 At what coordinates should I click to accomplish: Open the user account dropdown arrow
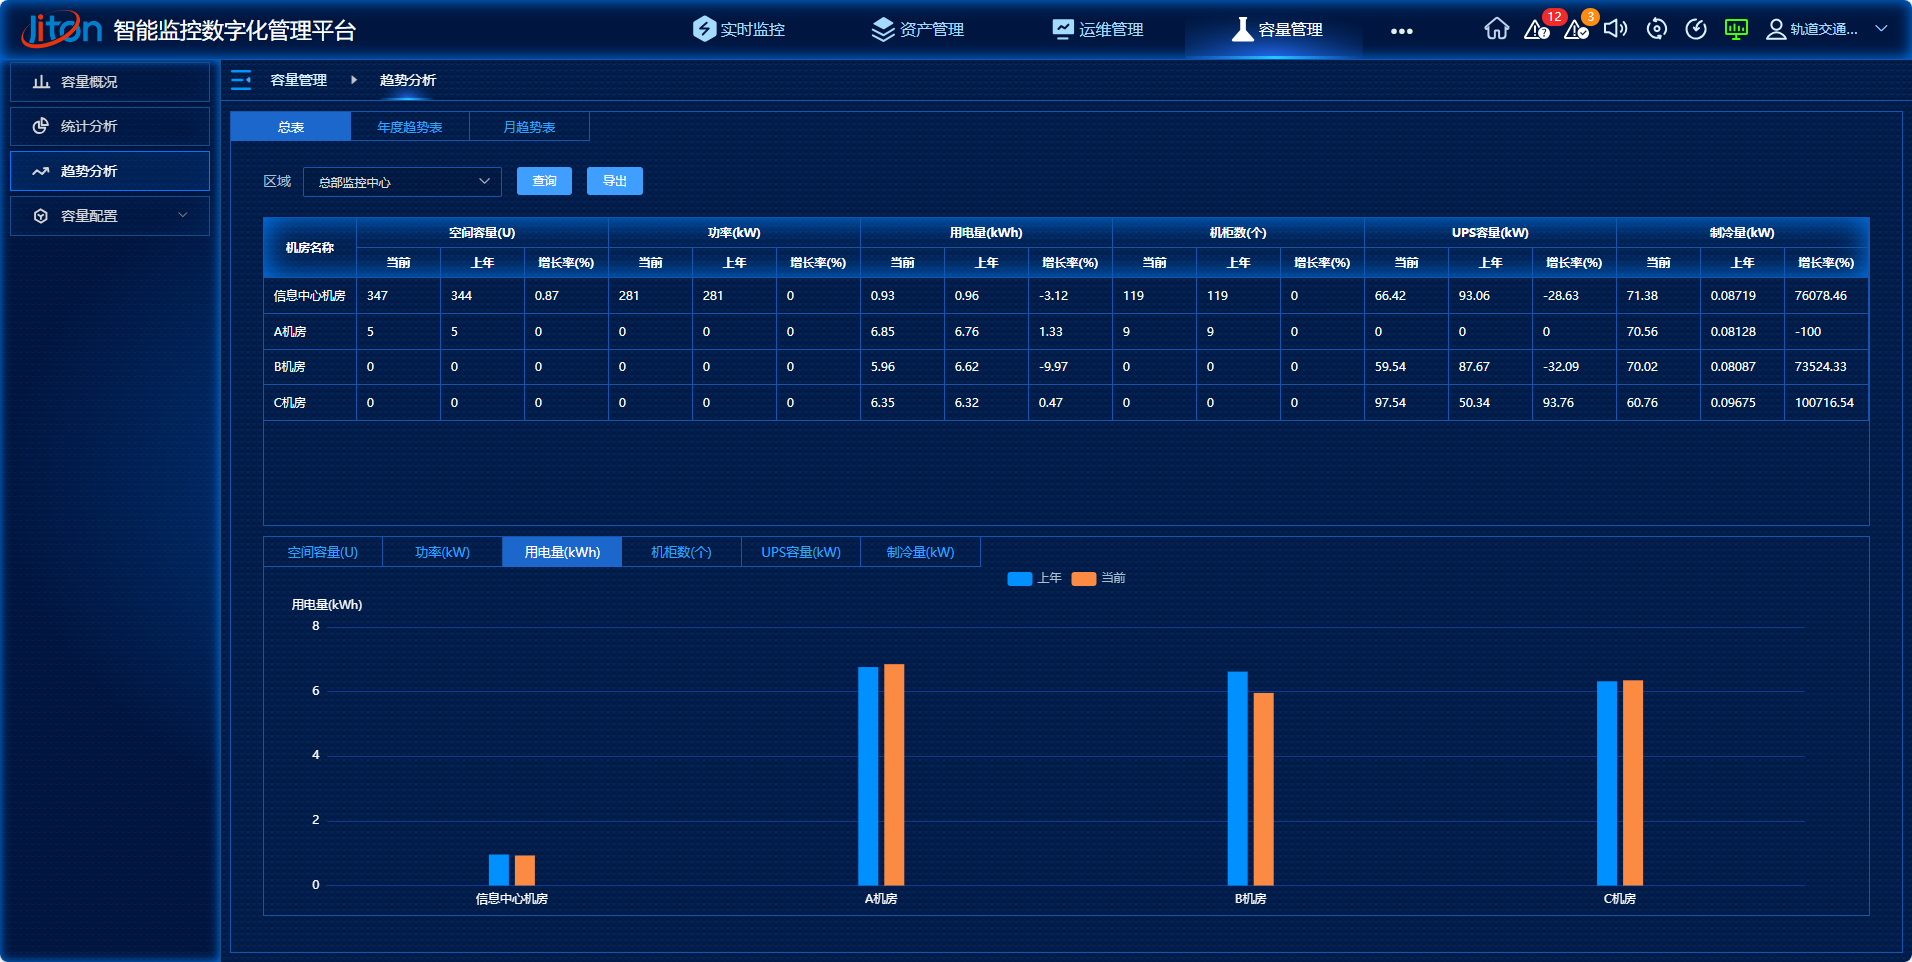1881,29
